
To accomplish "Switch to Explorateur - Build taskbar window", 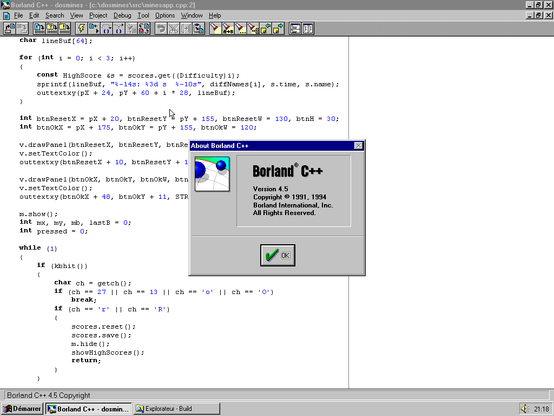I will pos(177,409).
